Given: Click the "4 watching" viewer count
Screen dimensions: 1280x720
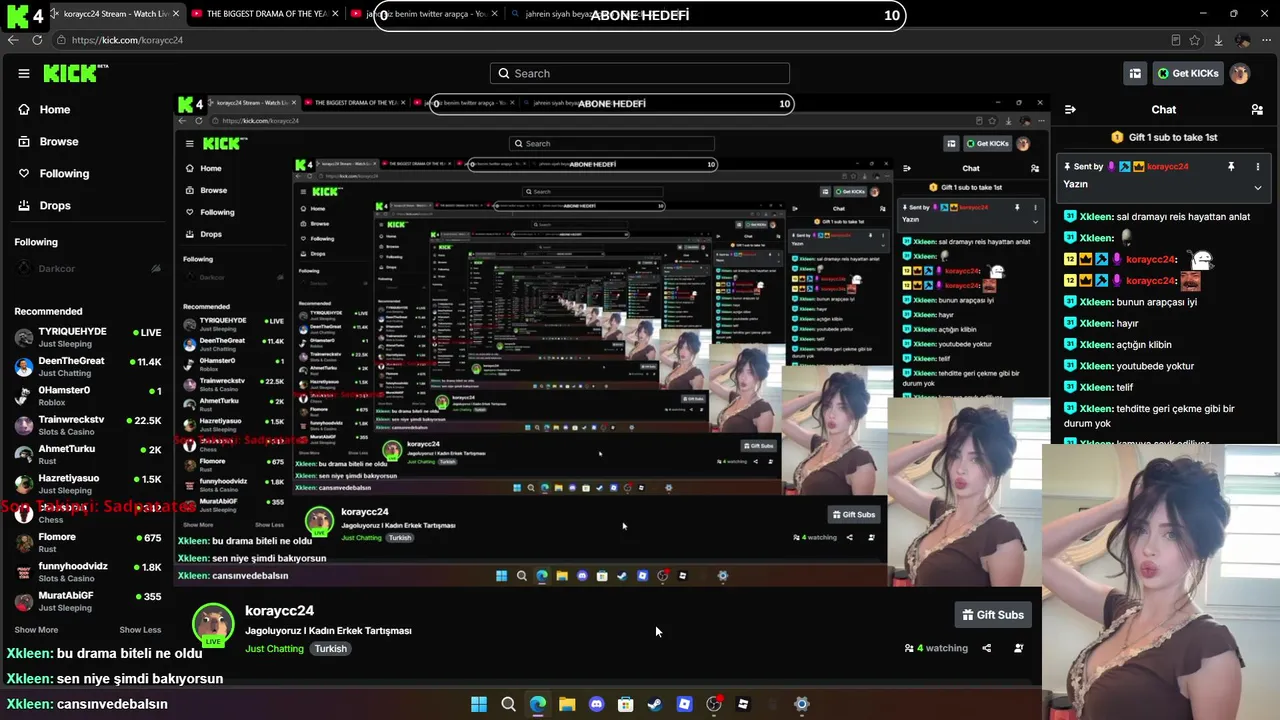Looking at the screenshot, I should click(x=937, y=648).
